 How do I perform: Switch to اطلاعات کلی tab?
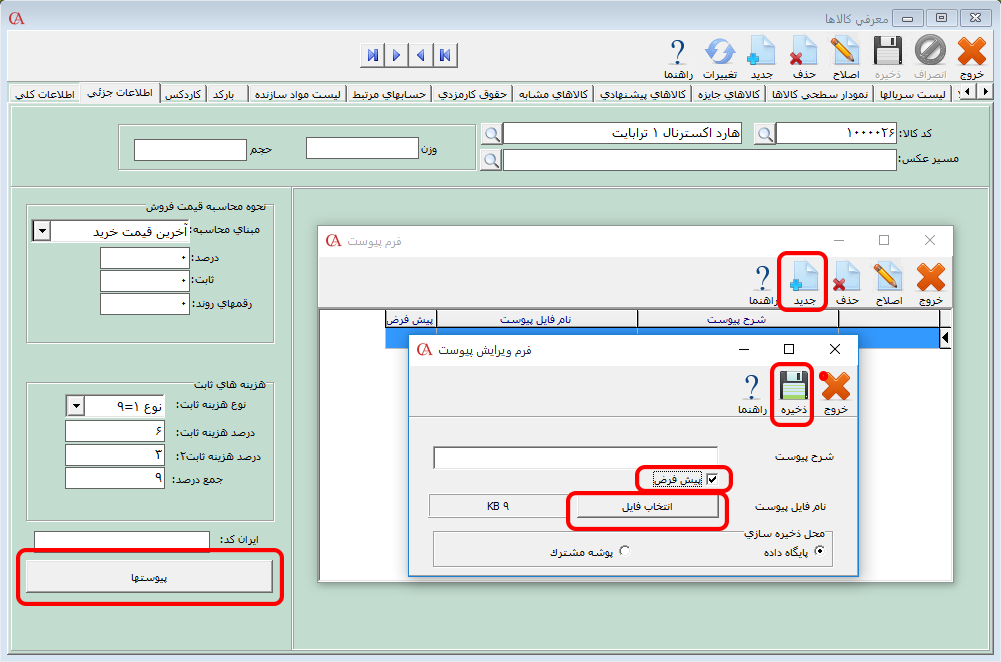[45, 94]
